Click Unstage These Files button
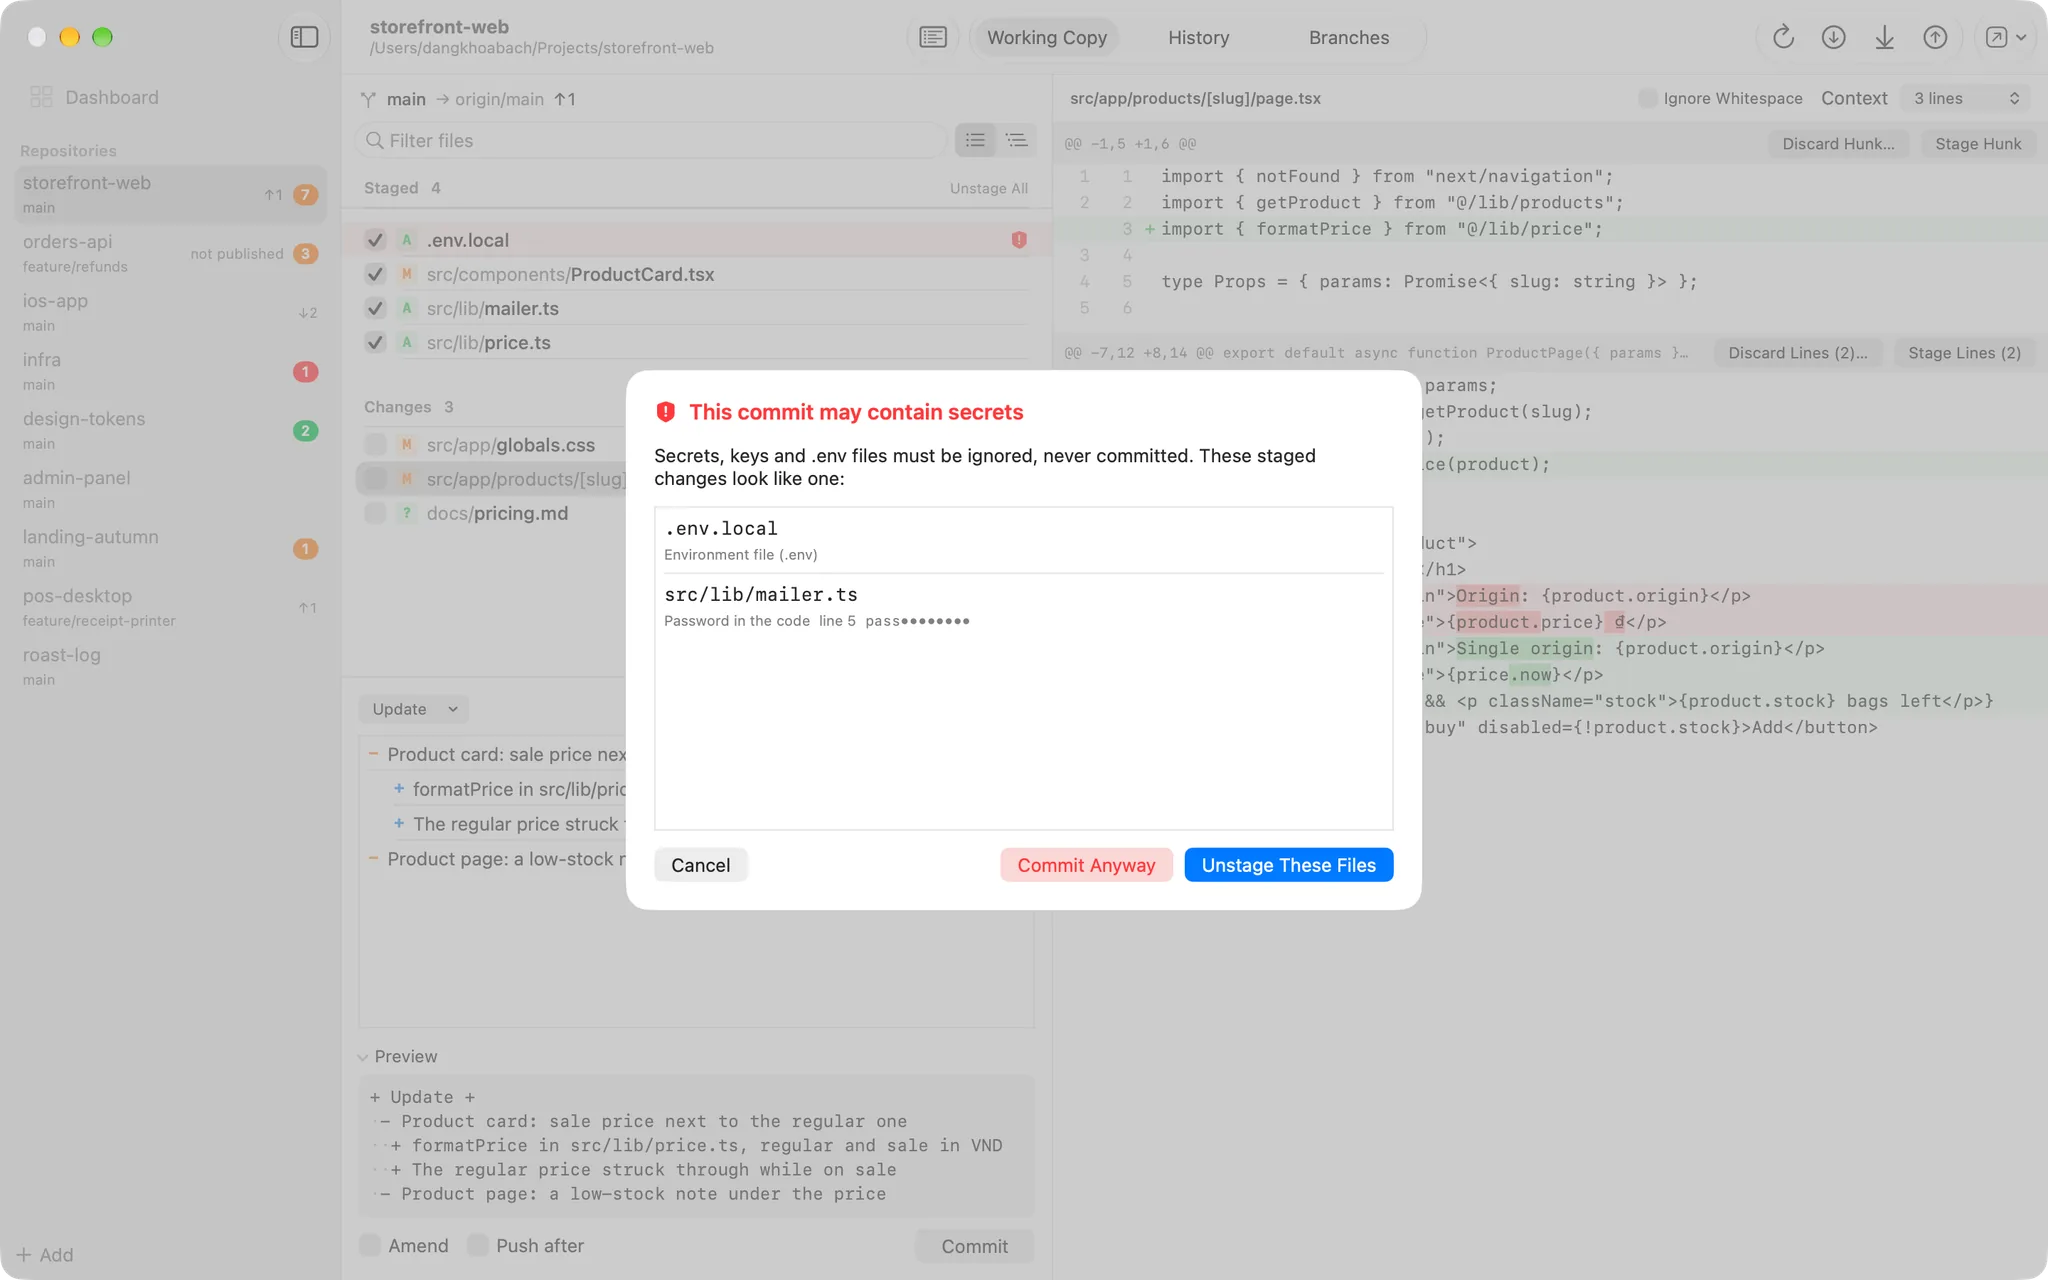 (1288, 865)
